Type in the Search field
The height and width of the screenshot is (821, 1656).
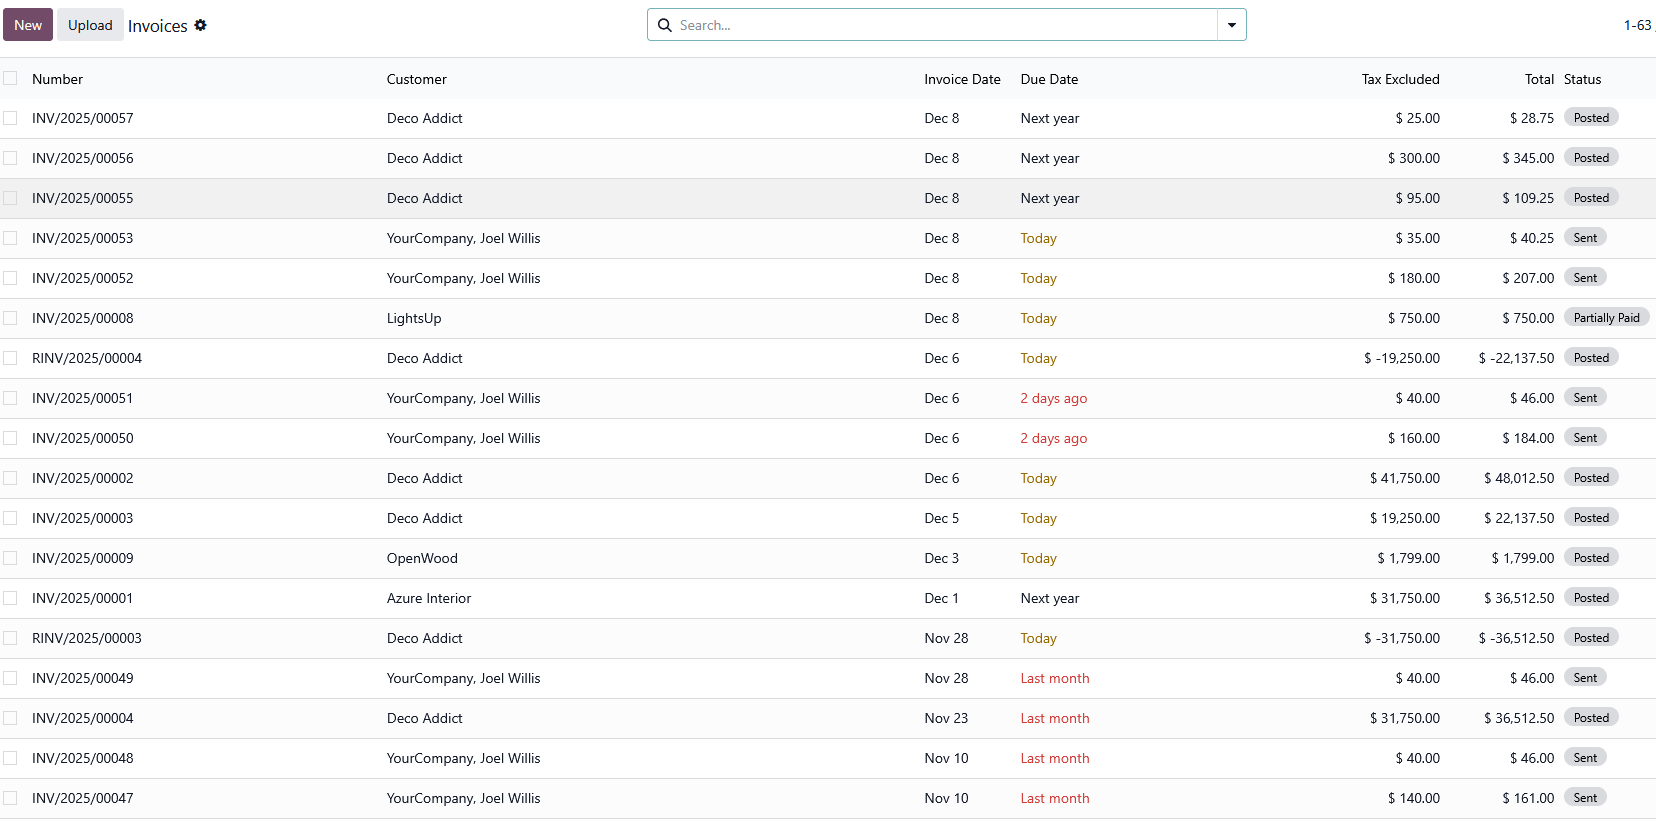pos(940,25)
